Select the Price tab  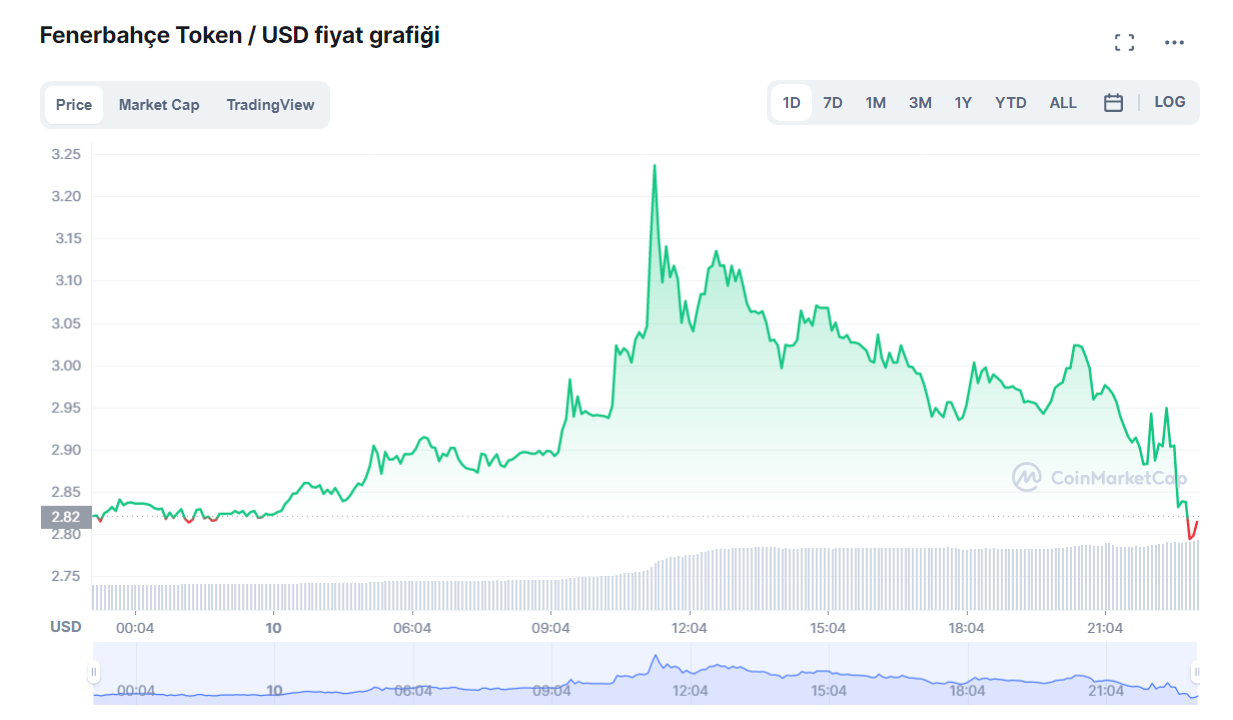click(74, 104)
